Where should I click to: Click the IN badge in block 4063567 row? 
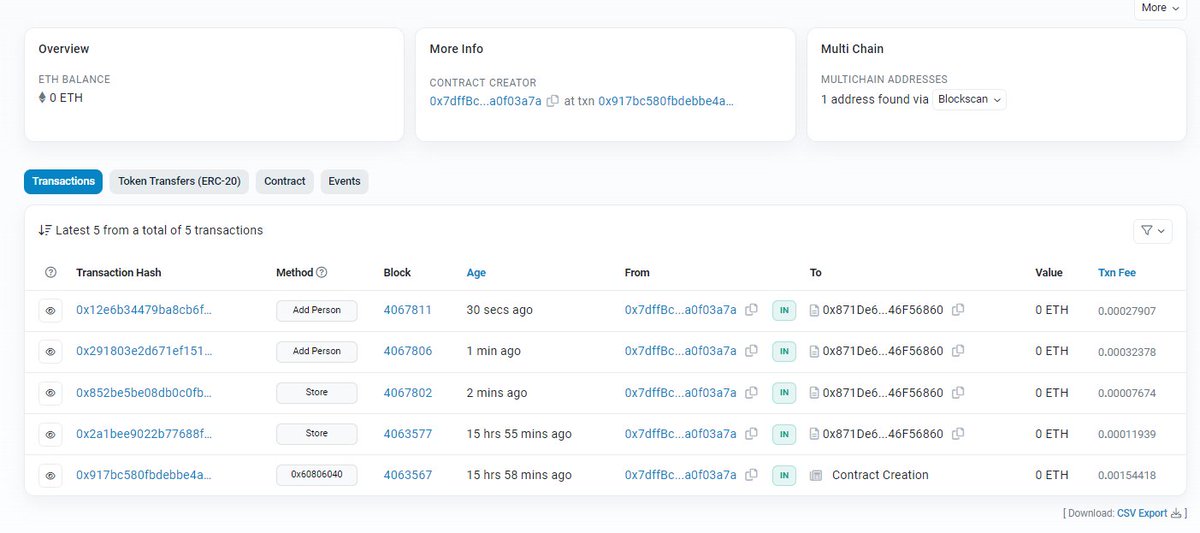pyautogui.click(x=784, y=475)
